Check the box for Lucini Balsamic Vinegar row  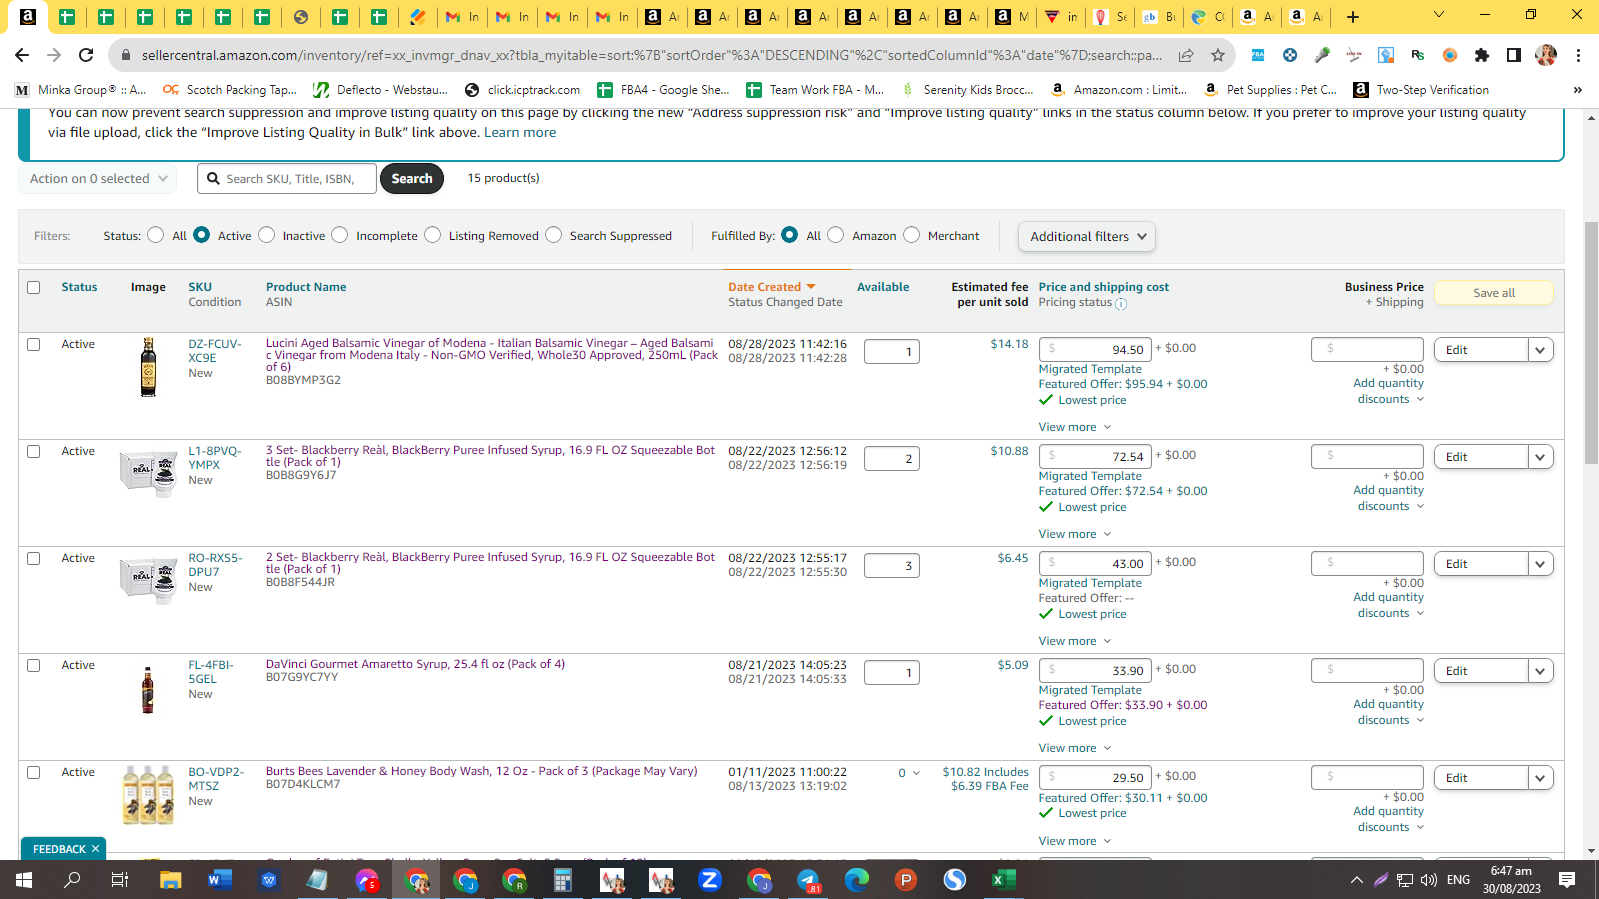pos(33,344)
